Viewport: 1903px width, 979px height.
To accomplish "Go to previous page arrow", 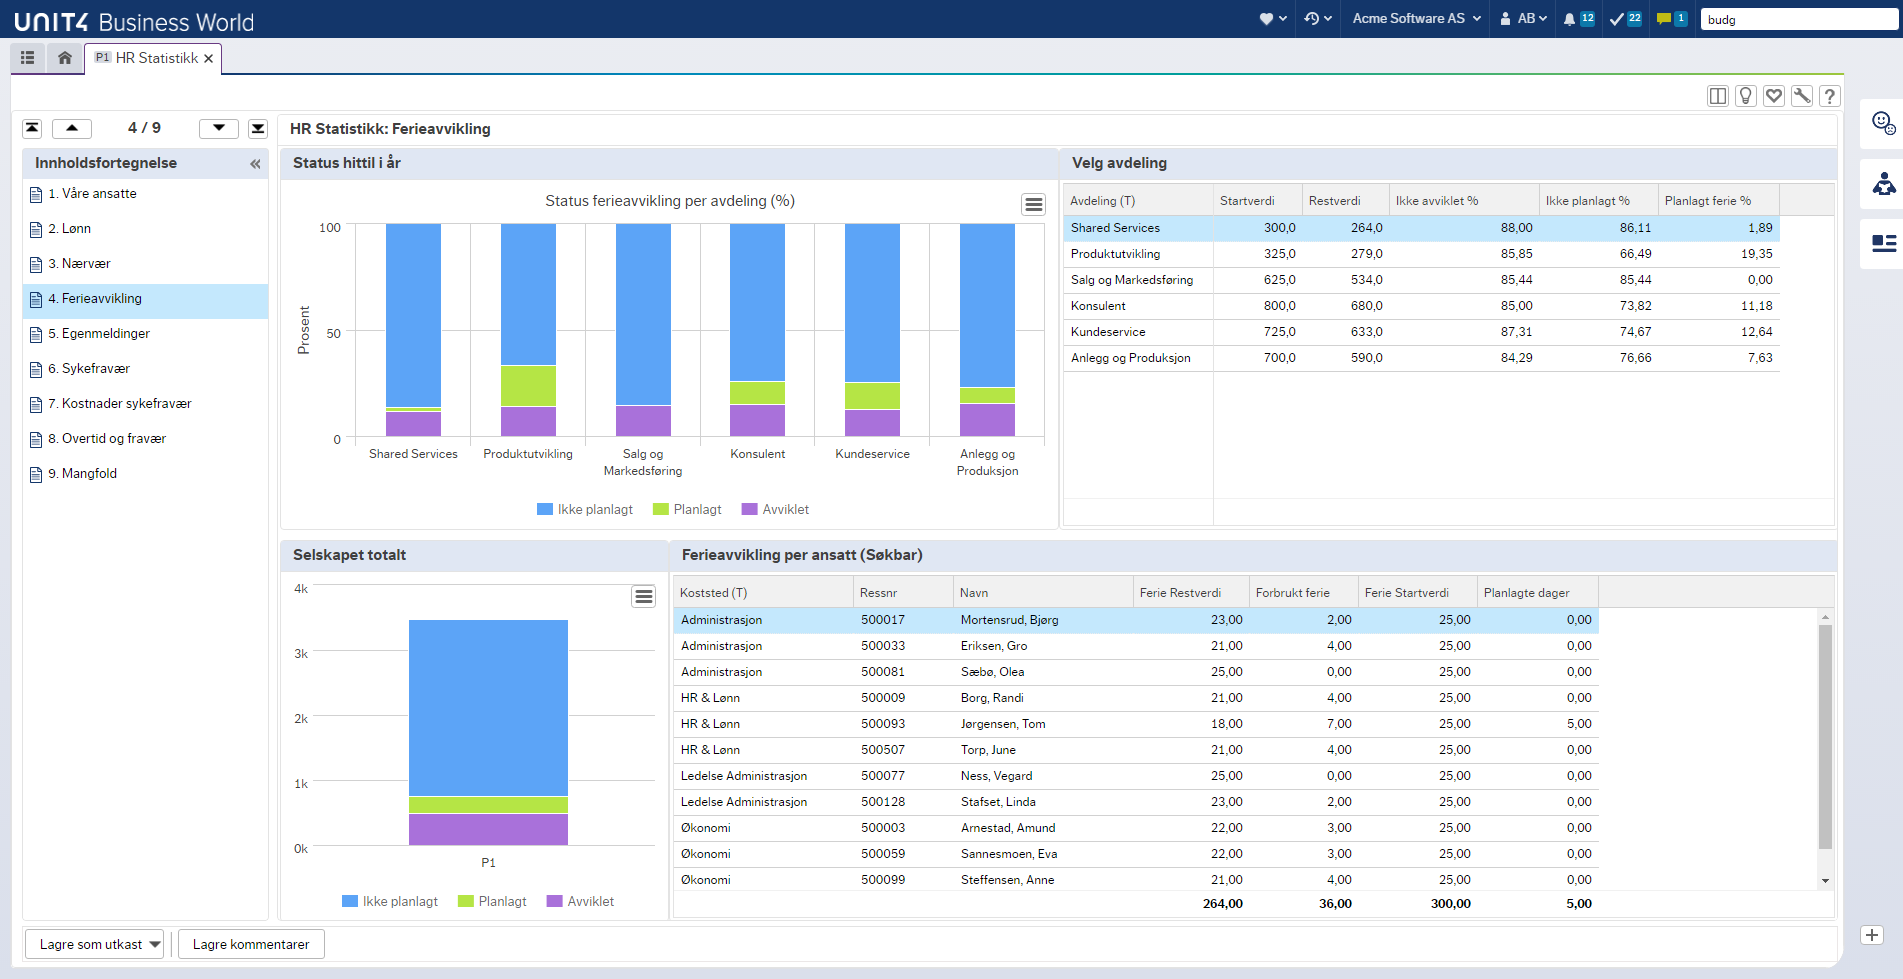I will click(x=72, y=128).
